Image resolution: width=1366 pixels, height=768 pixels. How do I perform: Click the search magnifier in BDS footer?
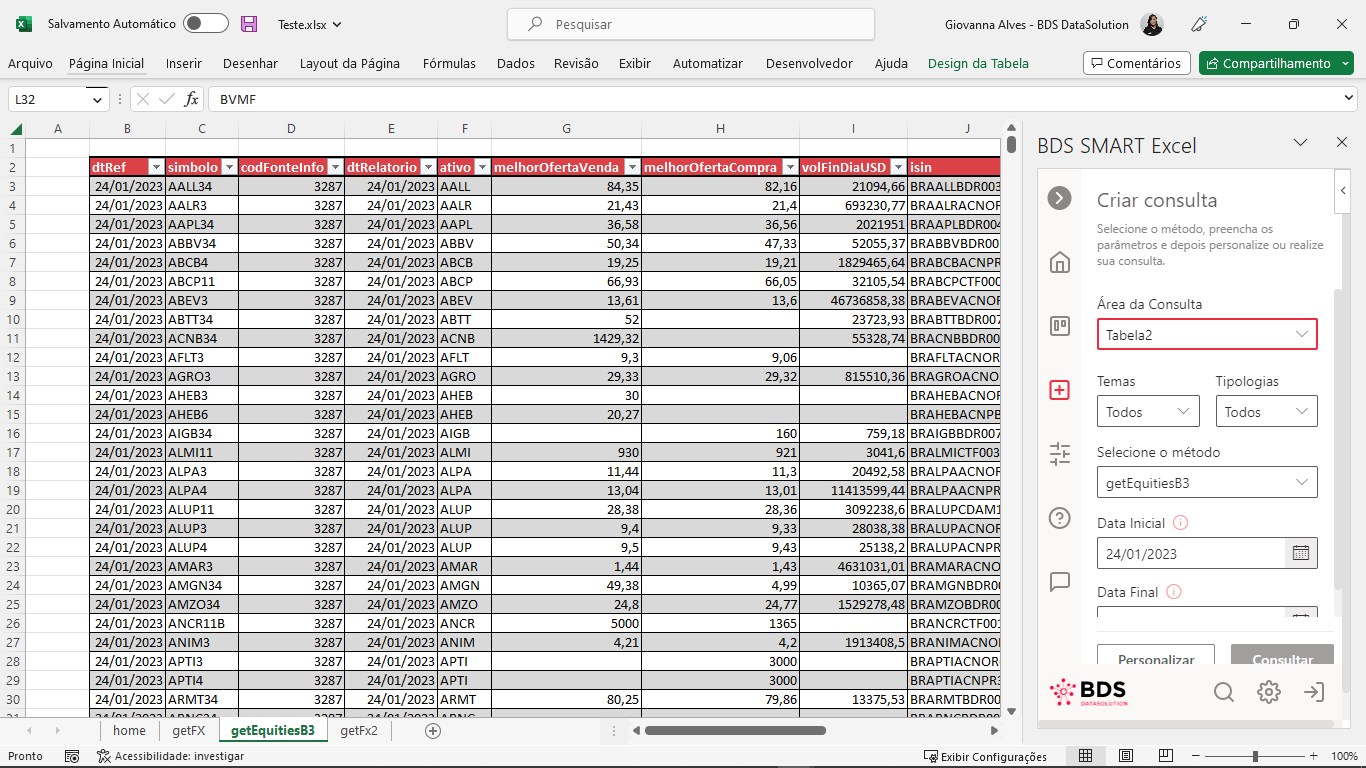[x=1223, y=692]
